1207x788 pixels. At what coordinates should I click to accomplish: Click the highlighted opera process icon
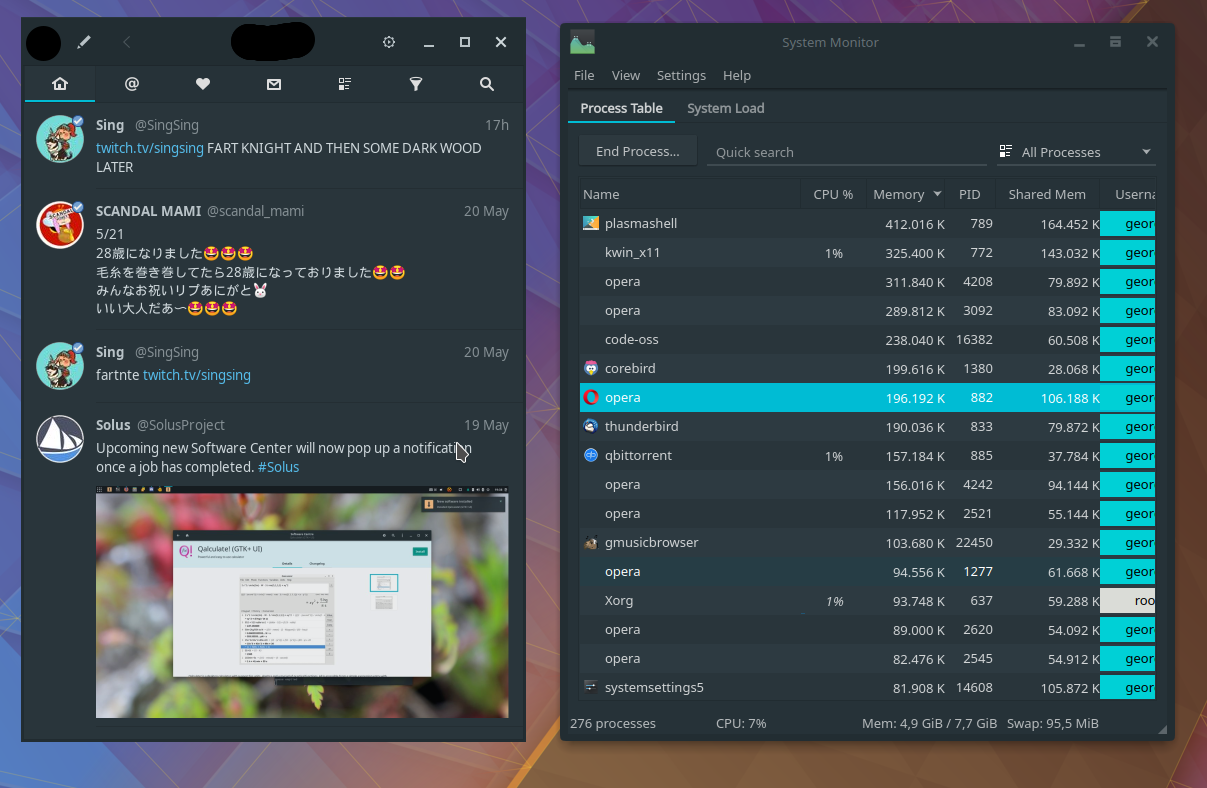point(590,397)
